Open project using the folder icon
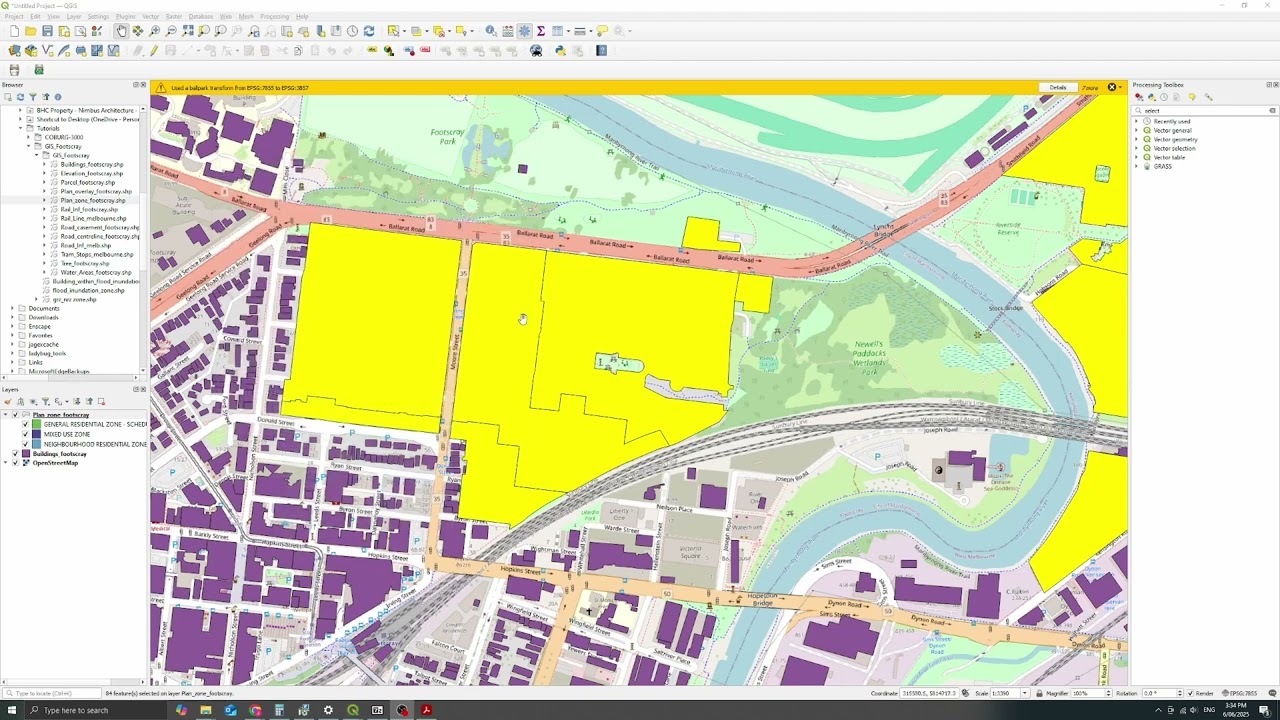The image size is (1280, 720). click(31, 31)
